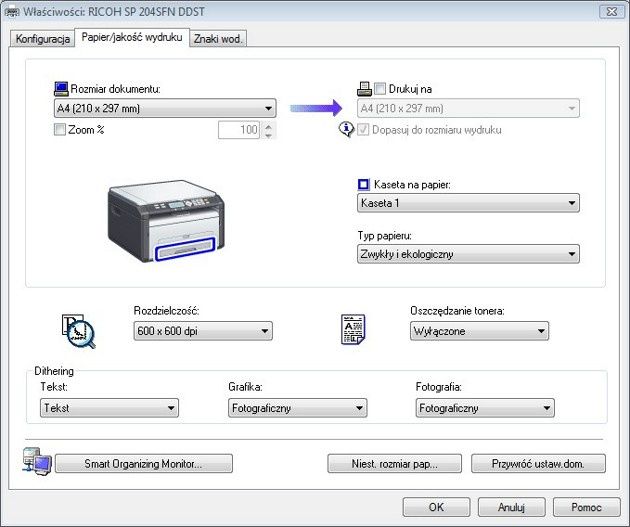This screenshot has height=527, width=630.
Task: Switch to the Konfiguracja tab
Action: [x=43, y=39]
